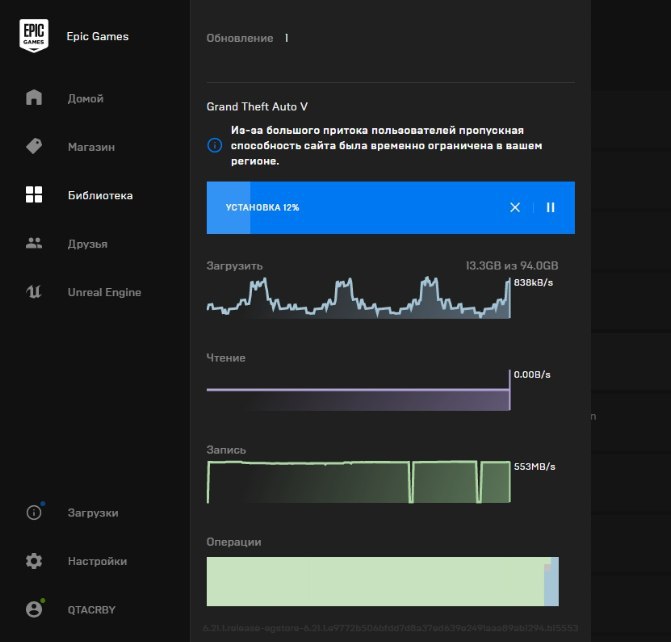
Task: Open the Друзья menu item
Action: tap(87, 244)
